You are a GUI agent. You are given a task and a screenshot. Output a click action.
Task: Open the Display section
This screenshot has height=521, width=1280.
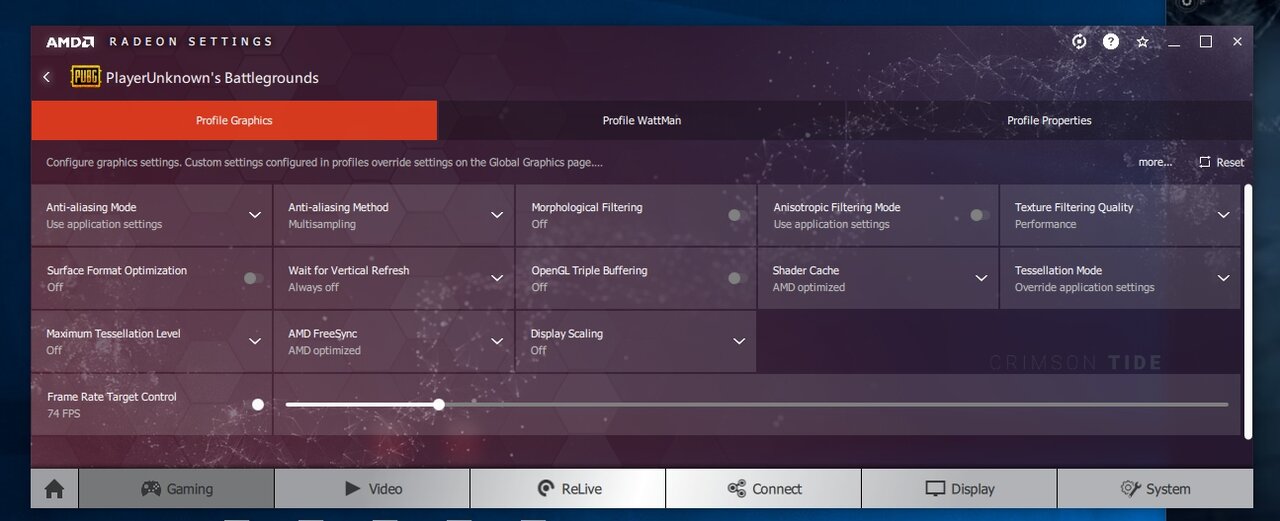click(959, 489)
